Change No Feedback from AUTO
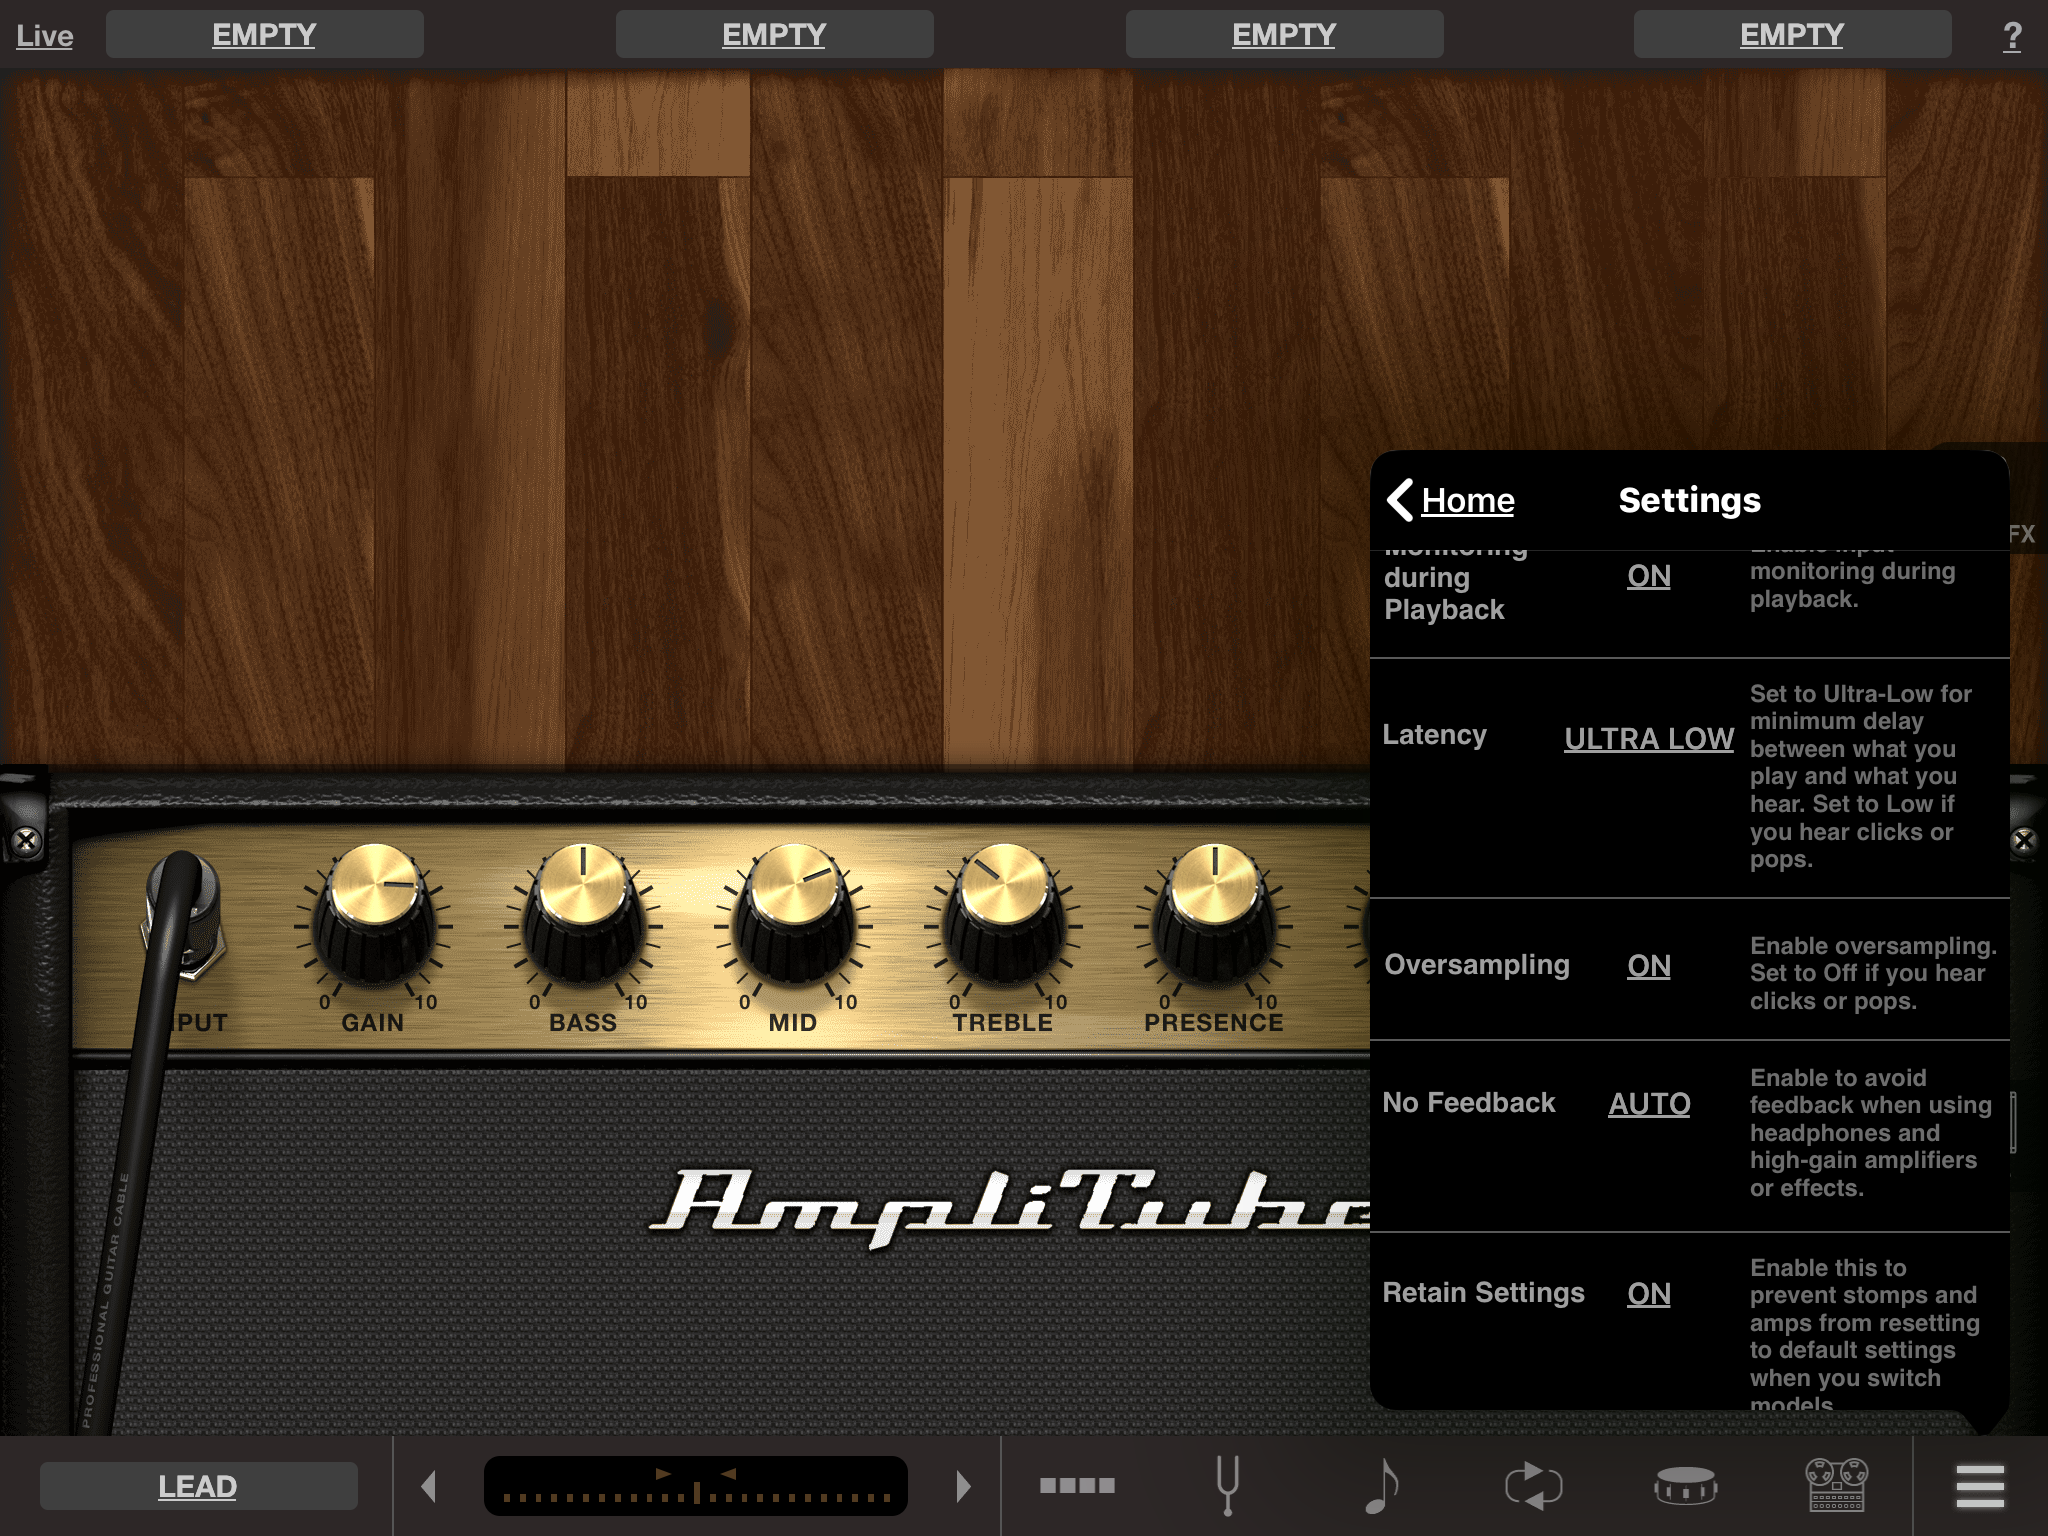Screen dimensions: 2048x1536 point(1649,1104)
